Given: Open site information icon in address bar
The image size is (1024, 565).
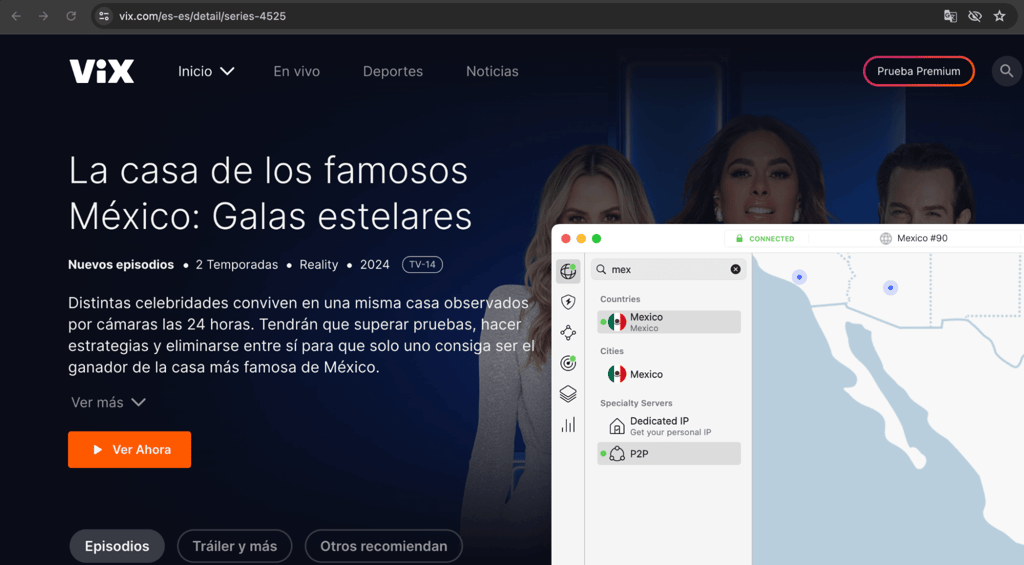Looking at the screenshot, I should 104,16.
